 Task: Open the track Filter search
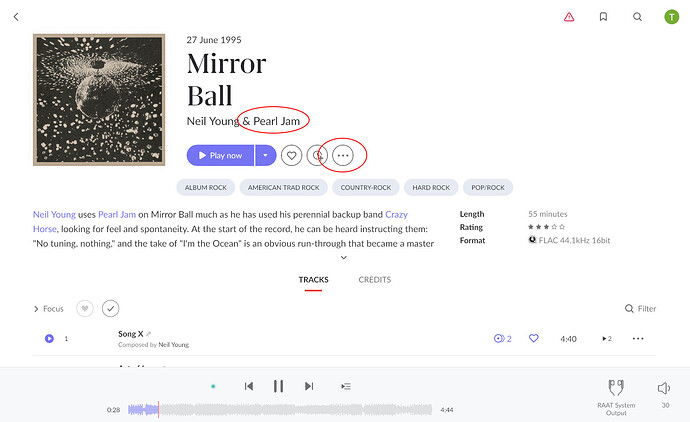tap(641, 309)
